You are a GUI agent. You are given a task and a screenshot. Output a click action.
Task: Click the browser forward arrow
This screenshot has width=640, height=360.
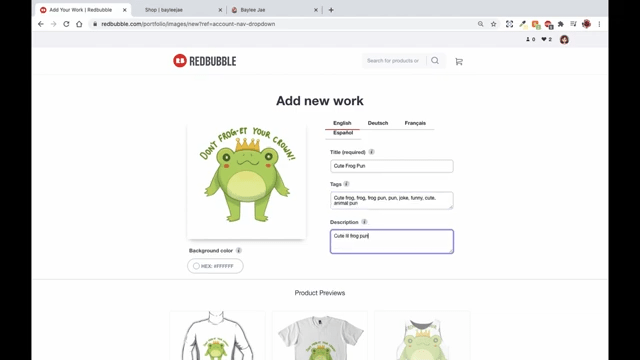coord(53,24)
